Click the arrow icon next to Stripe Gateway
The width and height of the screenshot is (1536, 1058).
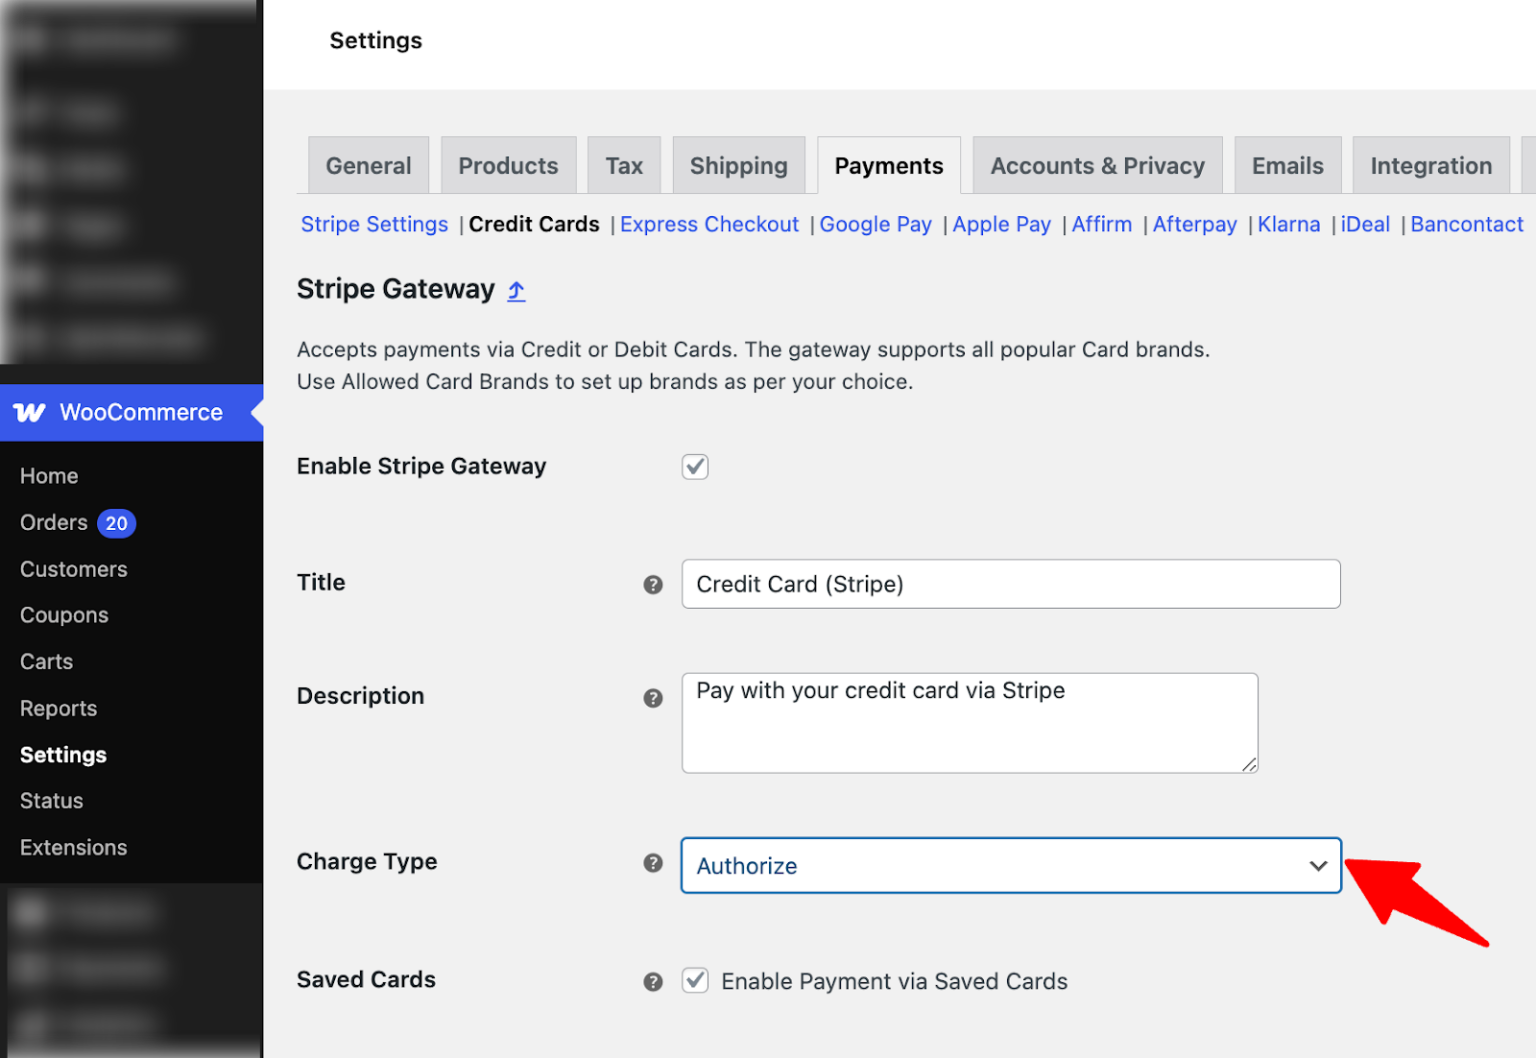coord(516,290)
